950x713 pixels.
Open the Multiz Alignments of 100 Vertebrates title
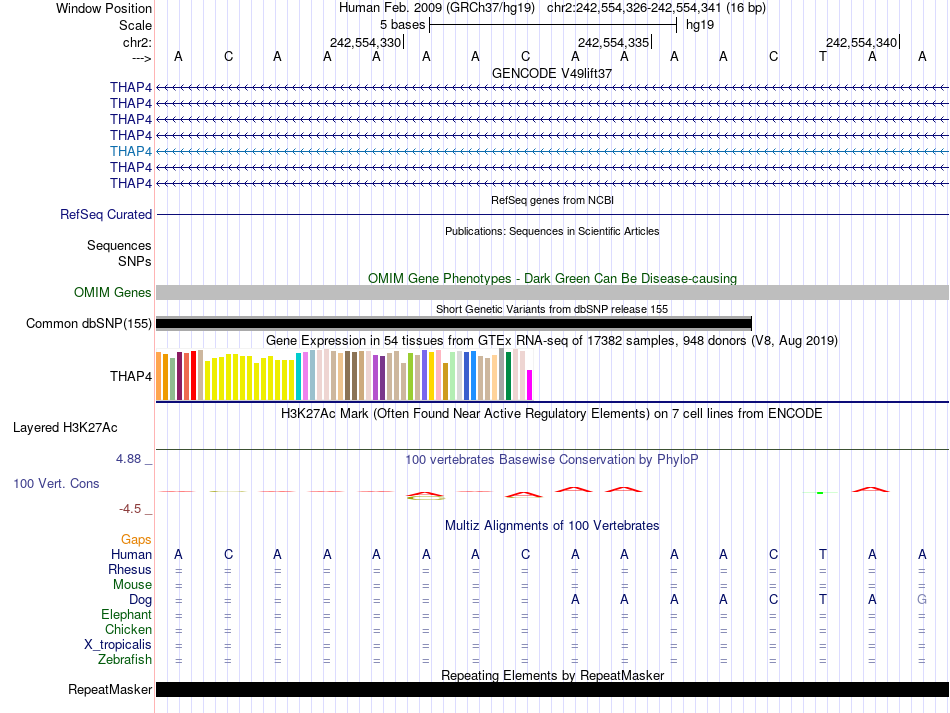552,525
